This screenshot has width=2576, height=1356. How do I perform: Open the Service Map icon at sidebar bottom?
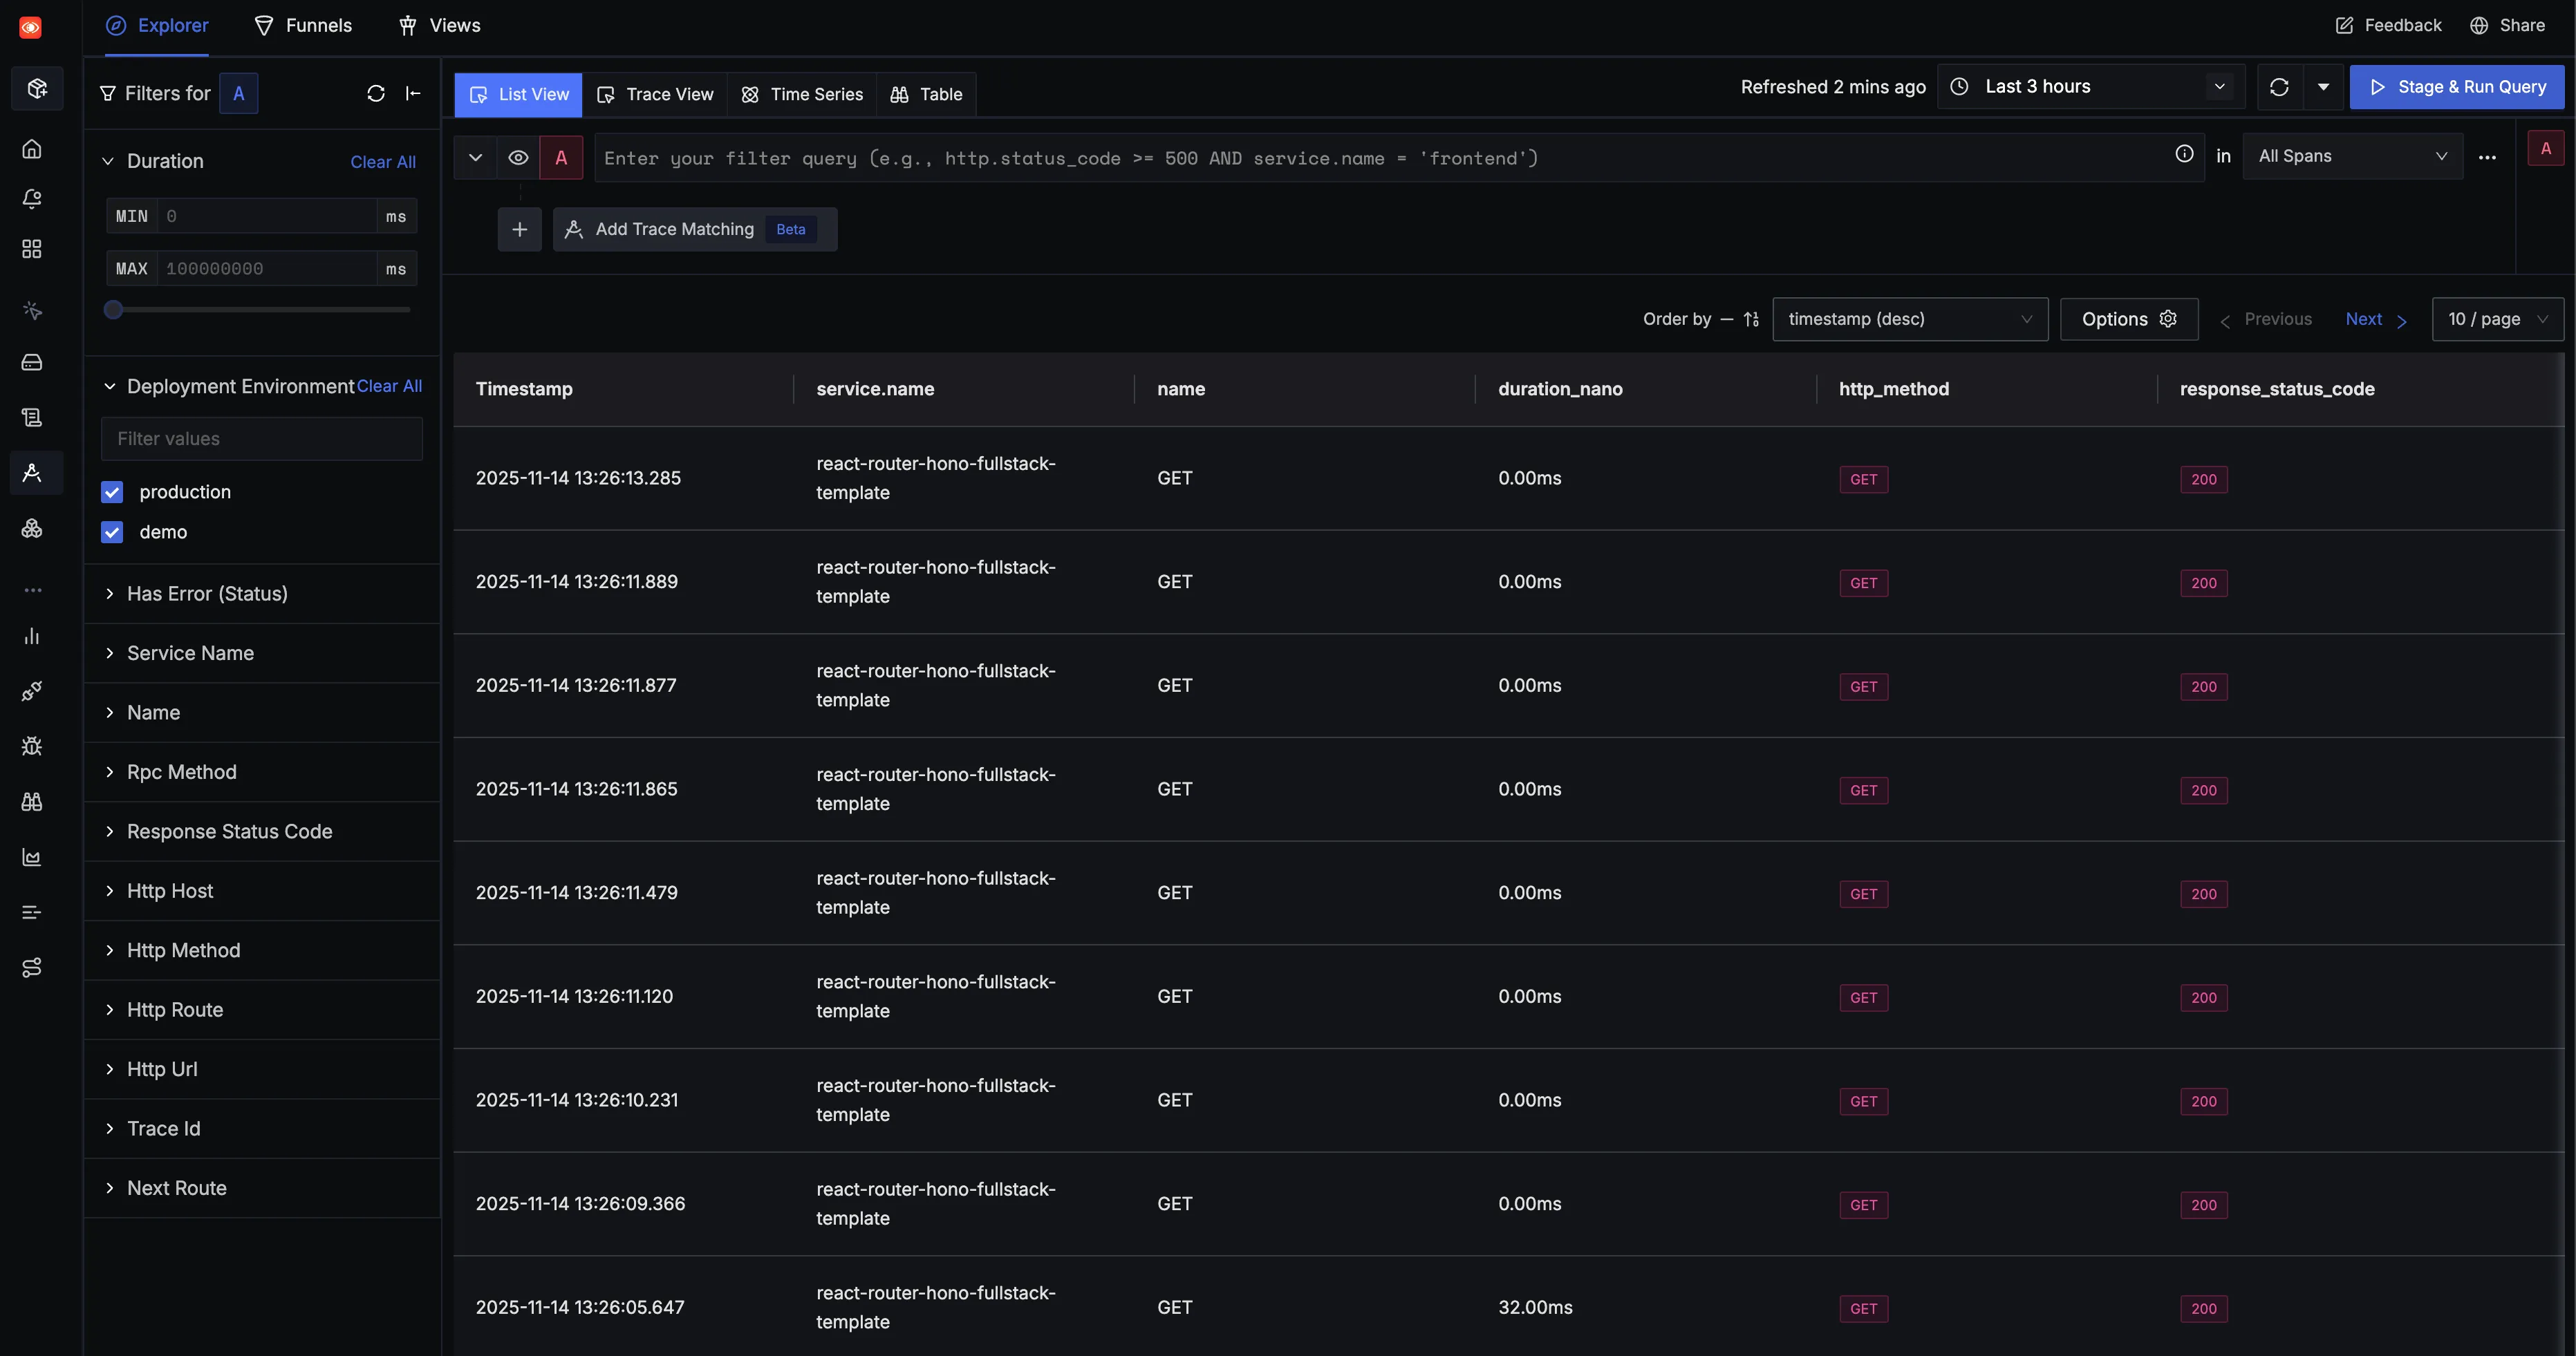click(x=32, y=966)
